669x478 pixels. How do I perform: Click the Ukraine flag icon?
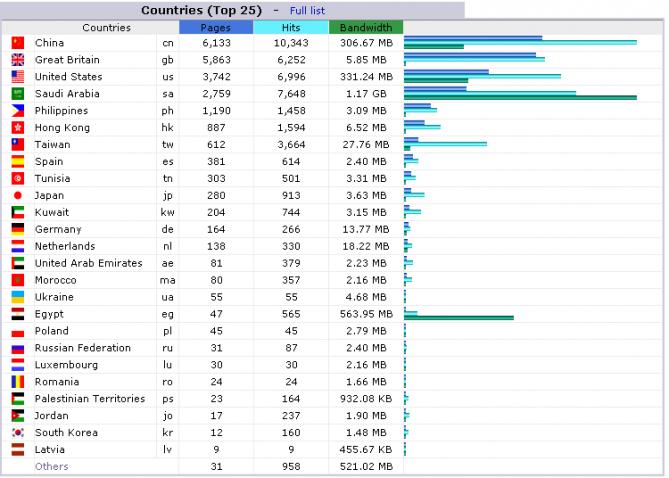pyautogui.click(x=17, y=298)
